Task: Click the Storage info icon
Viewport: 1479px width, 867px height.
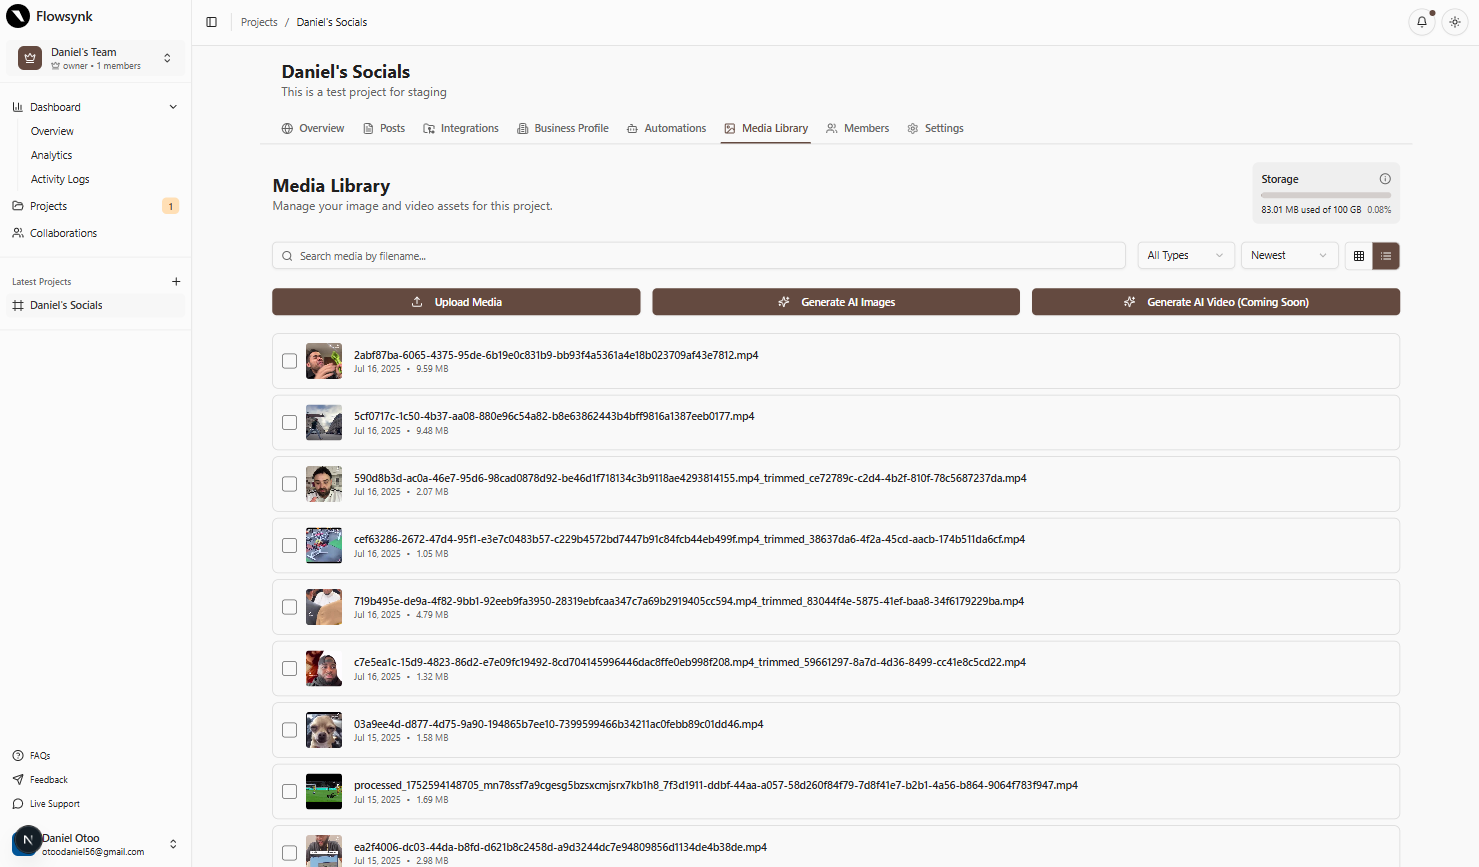Action: pyautogui.click(x=1385, y=179)
